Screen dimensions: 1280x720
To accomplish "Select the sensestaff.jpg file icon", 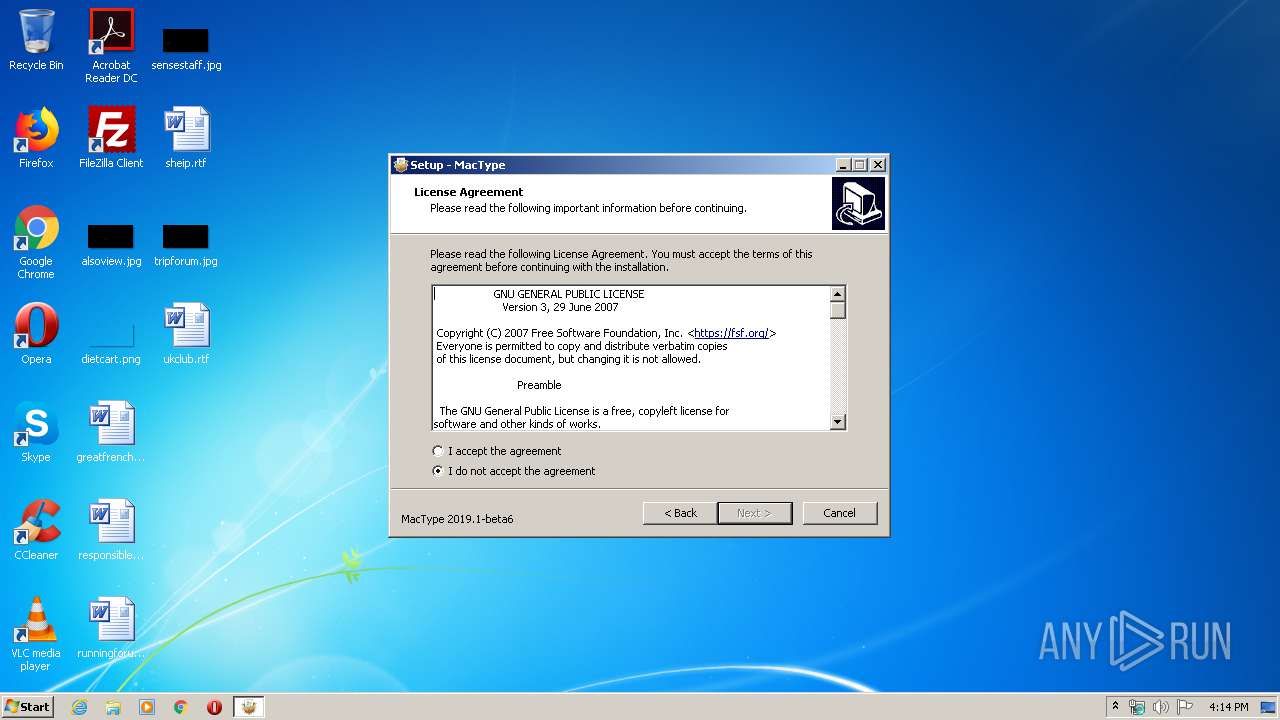I will (x=186, y=48).
